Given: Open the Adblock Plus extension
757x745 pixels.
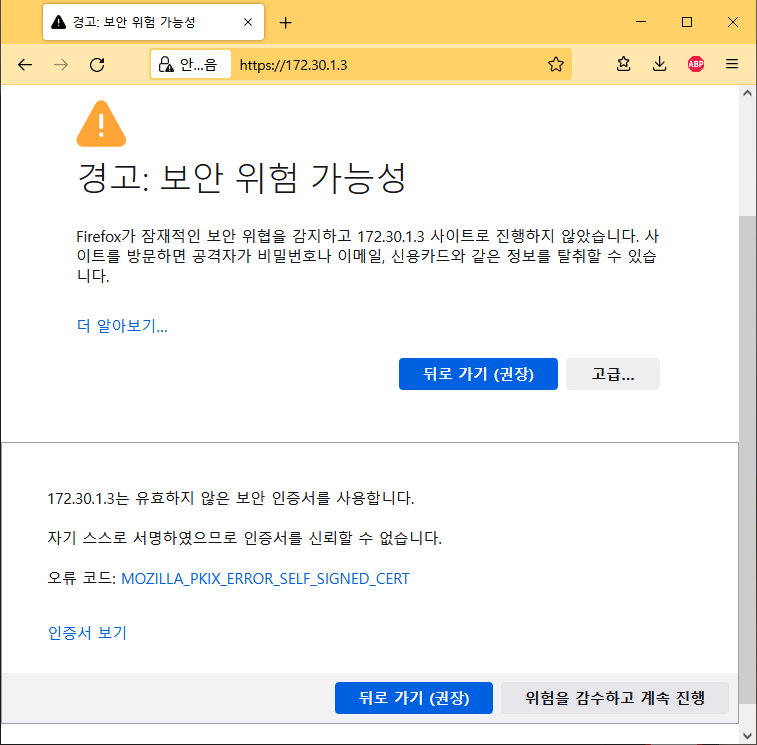Looking at the screenshot, I should pos(696,64).
